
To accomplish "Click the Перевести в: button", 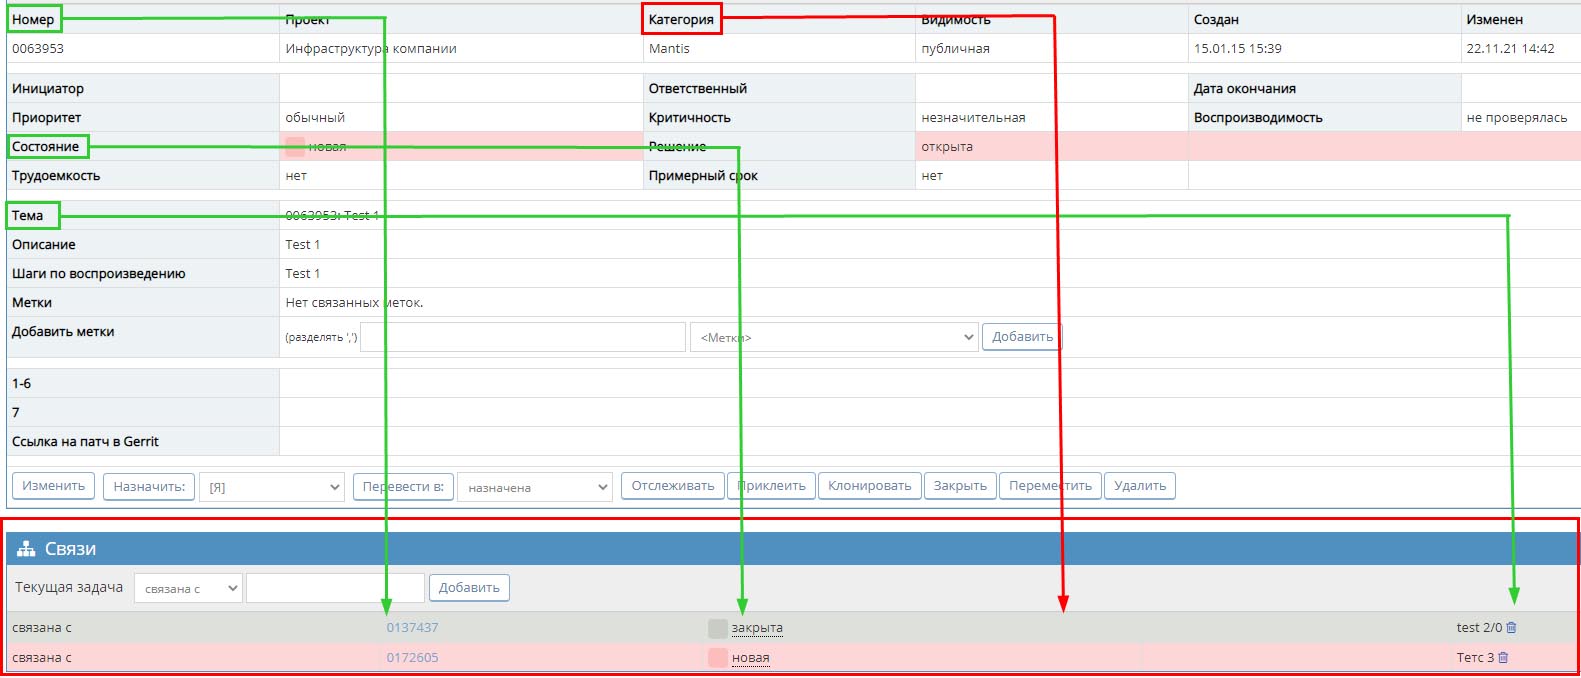I will [403, 486].
